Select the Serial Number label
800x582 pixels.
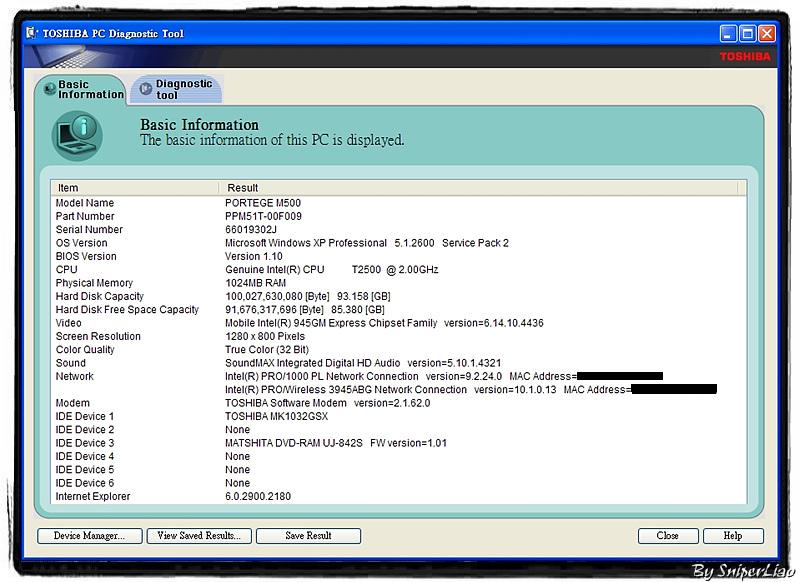pos(89,230)
